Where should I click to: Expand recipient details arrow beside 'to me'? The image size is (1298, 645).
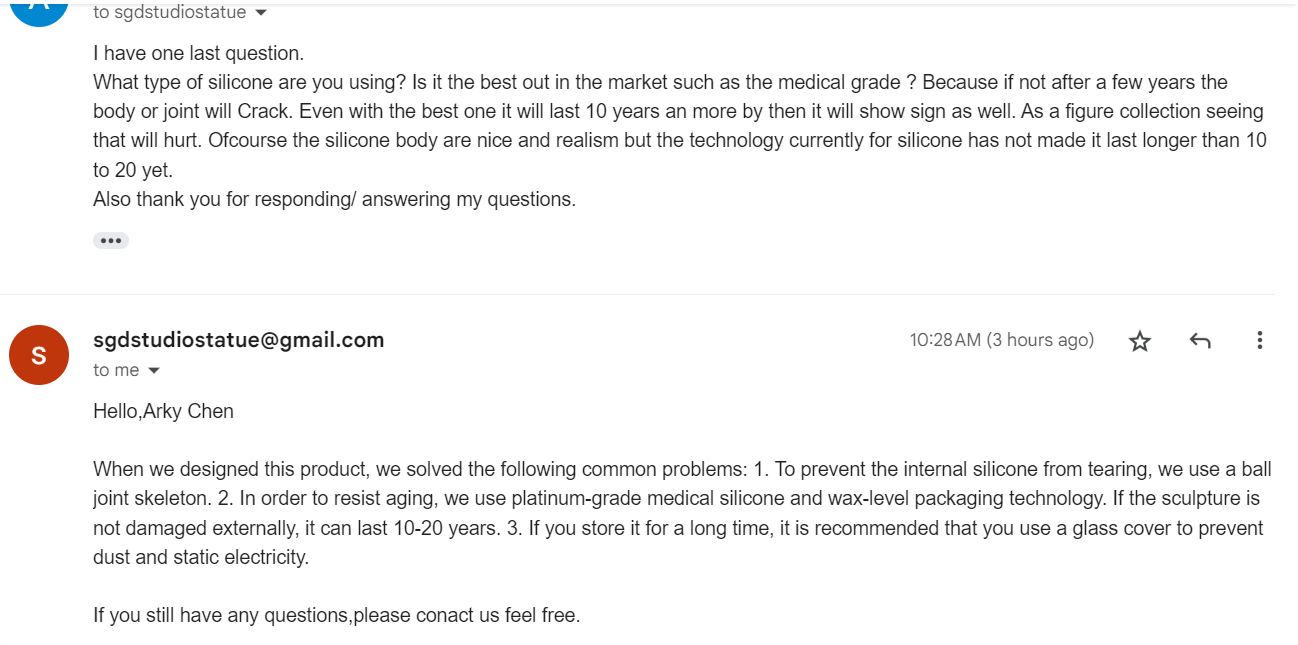(x=154, y=371)
